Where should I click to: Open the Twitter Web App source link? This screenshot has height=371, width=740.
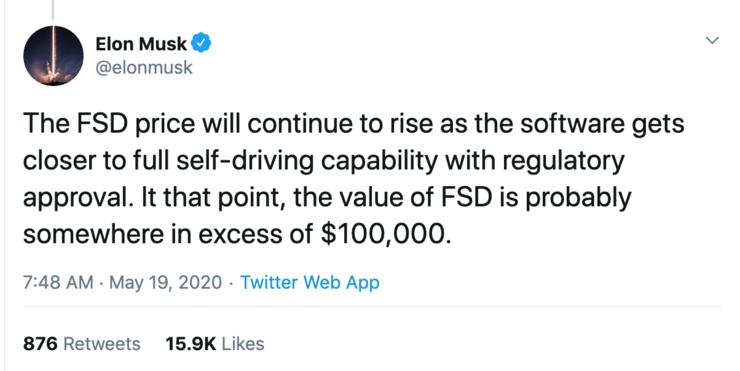pos(310,283)
